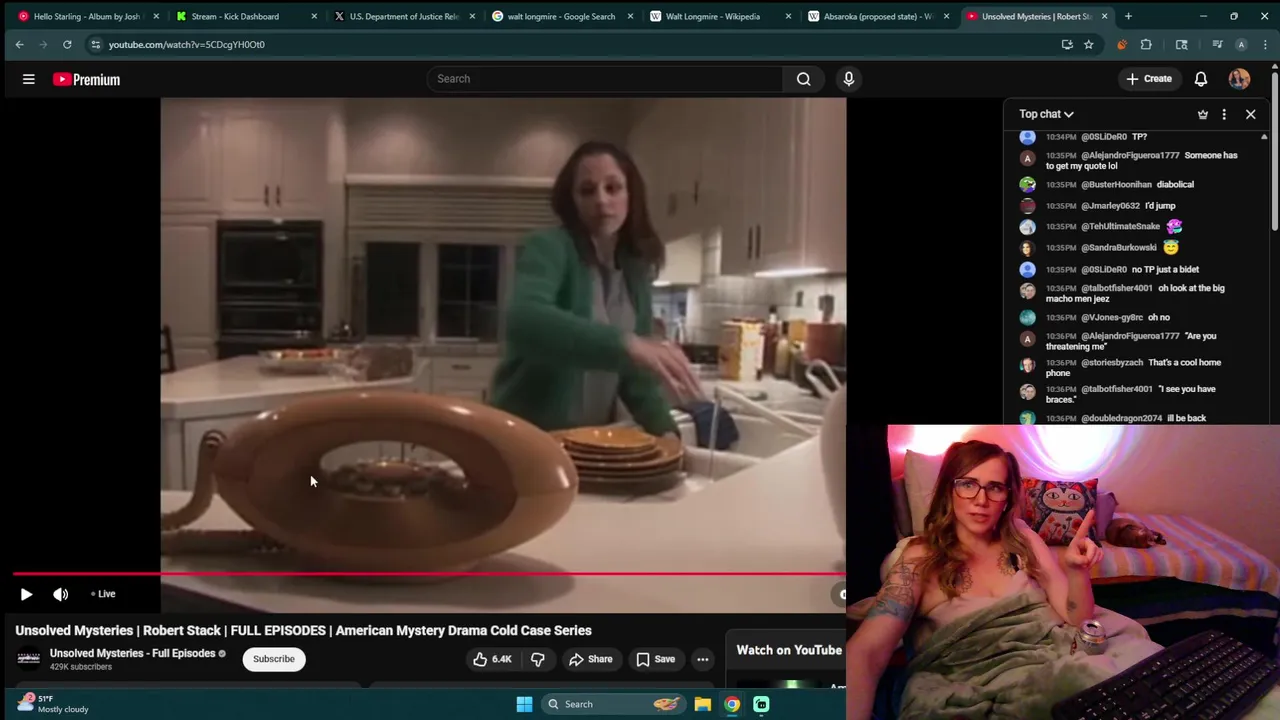
Task: Open the live chat crown leaderboard icon
Action: pos(1203,114)
